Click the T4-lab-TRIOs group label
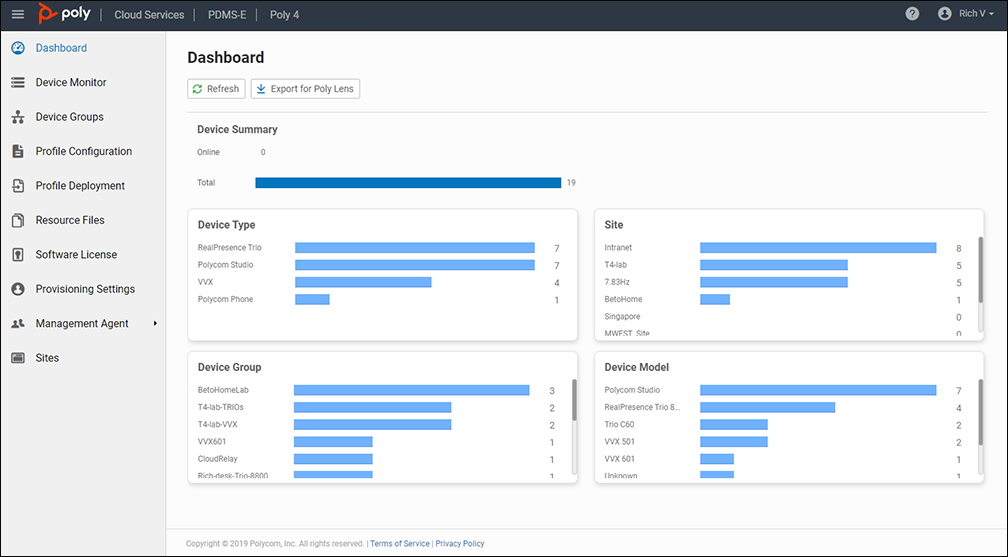This screenshot has height=557, width=1008. pyautogui.click(x=220, y=408)
